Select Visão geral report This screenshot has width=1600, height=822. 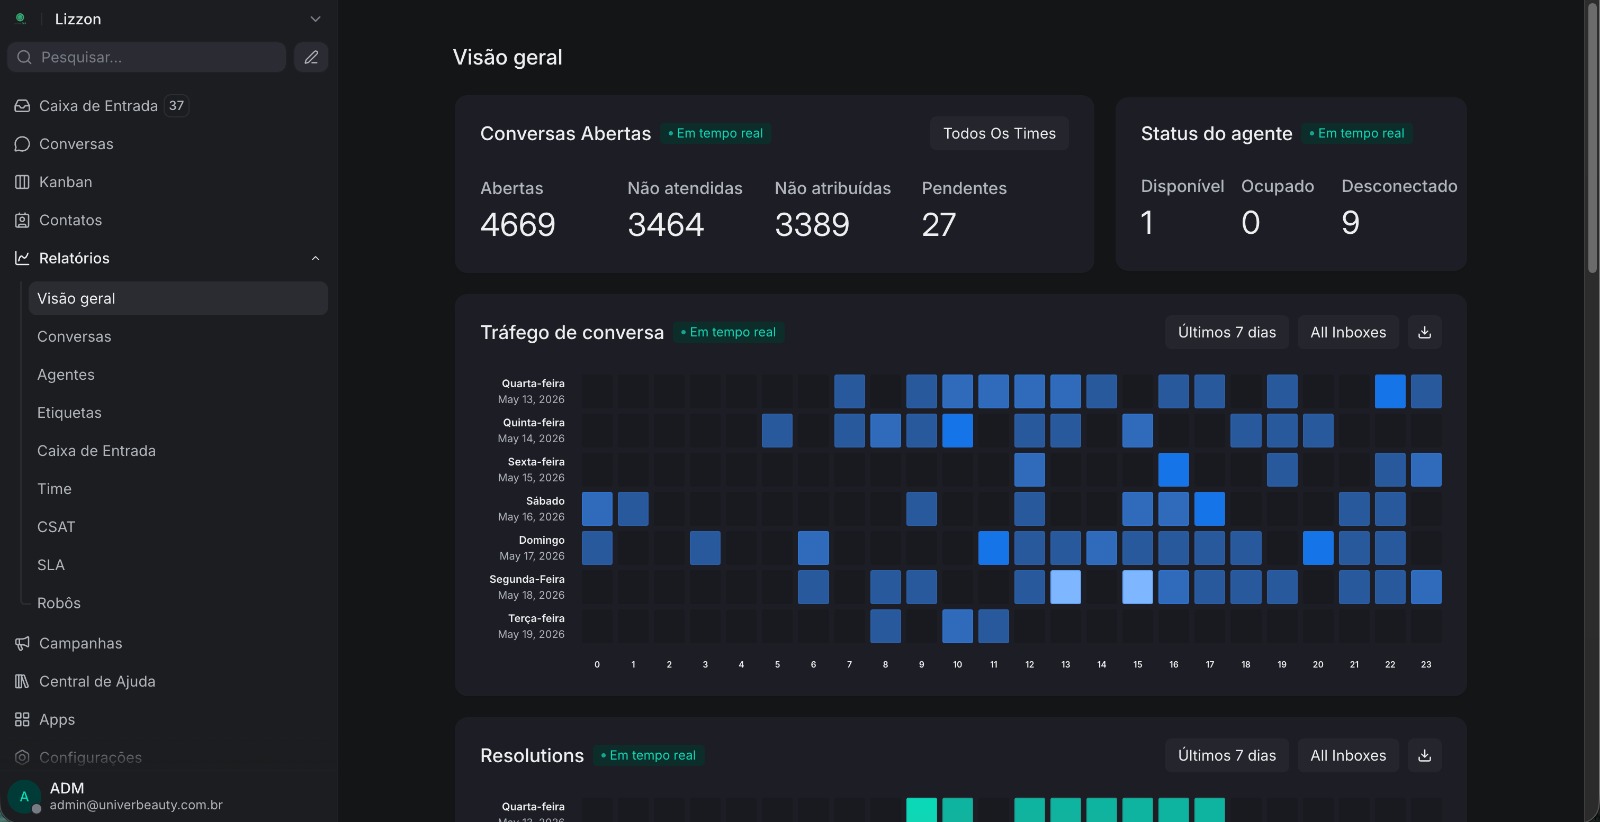point(178,298)
